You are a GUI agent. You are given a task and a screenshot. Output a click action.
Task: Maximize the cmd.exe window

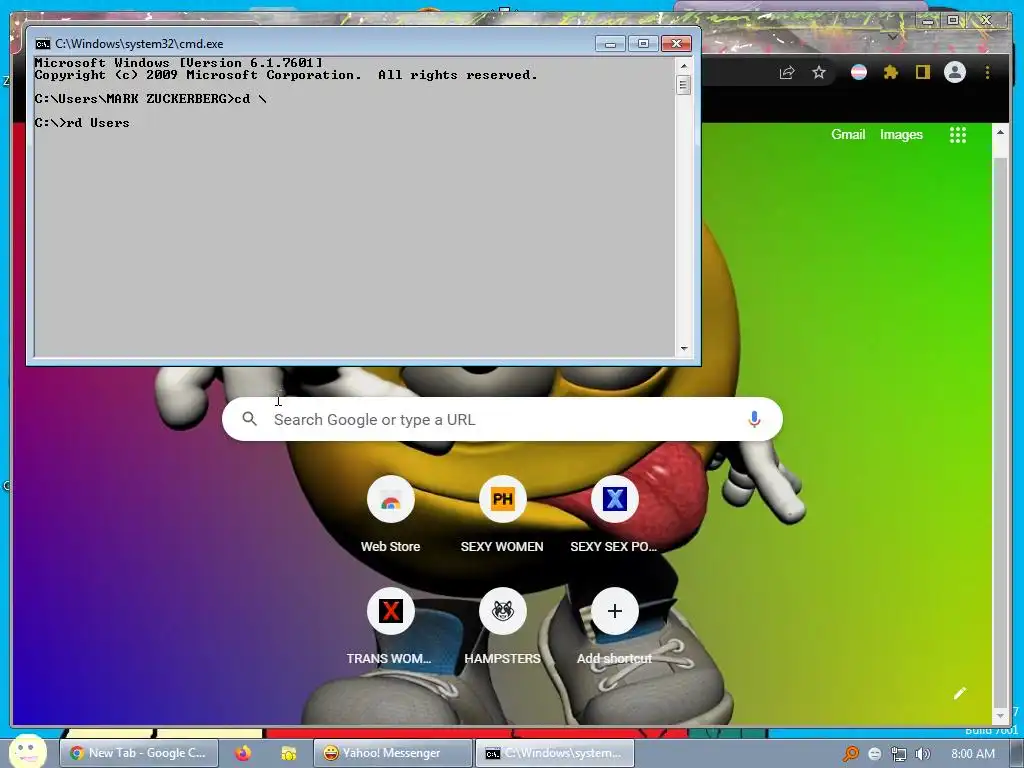(643, 43)
